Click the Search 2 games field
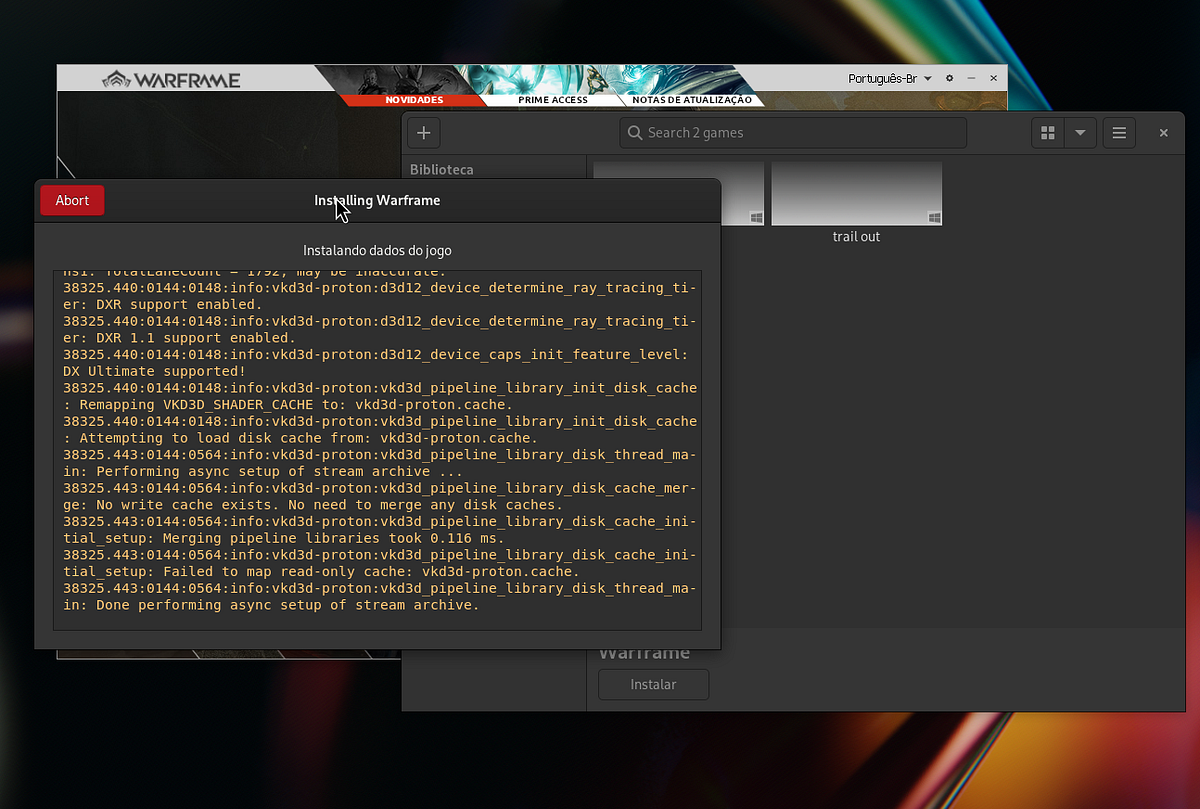 click(792, 132)
